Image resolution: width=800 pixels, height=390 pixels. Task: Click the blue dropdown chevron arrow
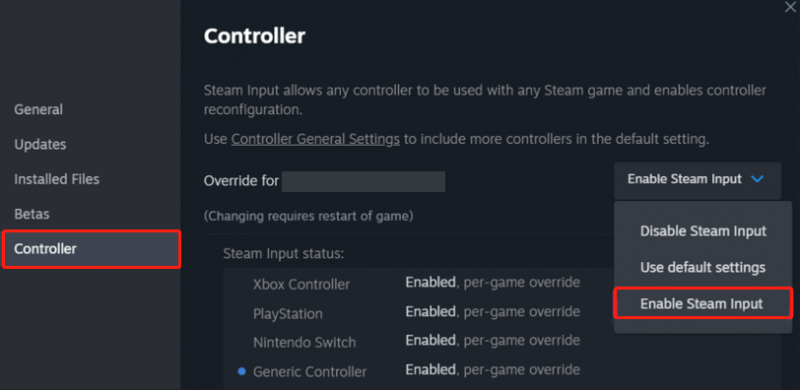click(758, 179)
